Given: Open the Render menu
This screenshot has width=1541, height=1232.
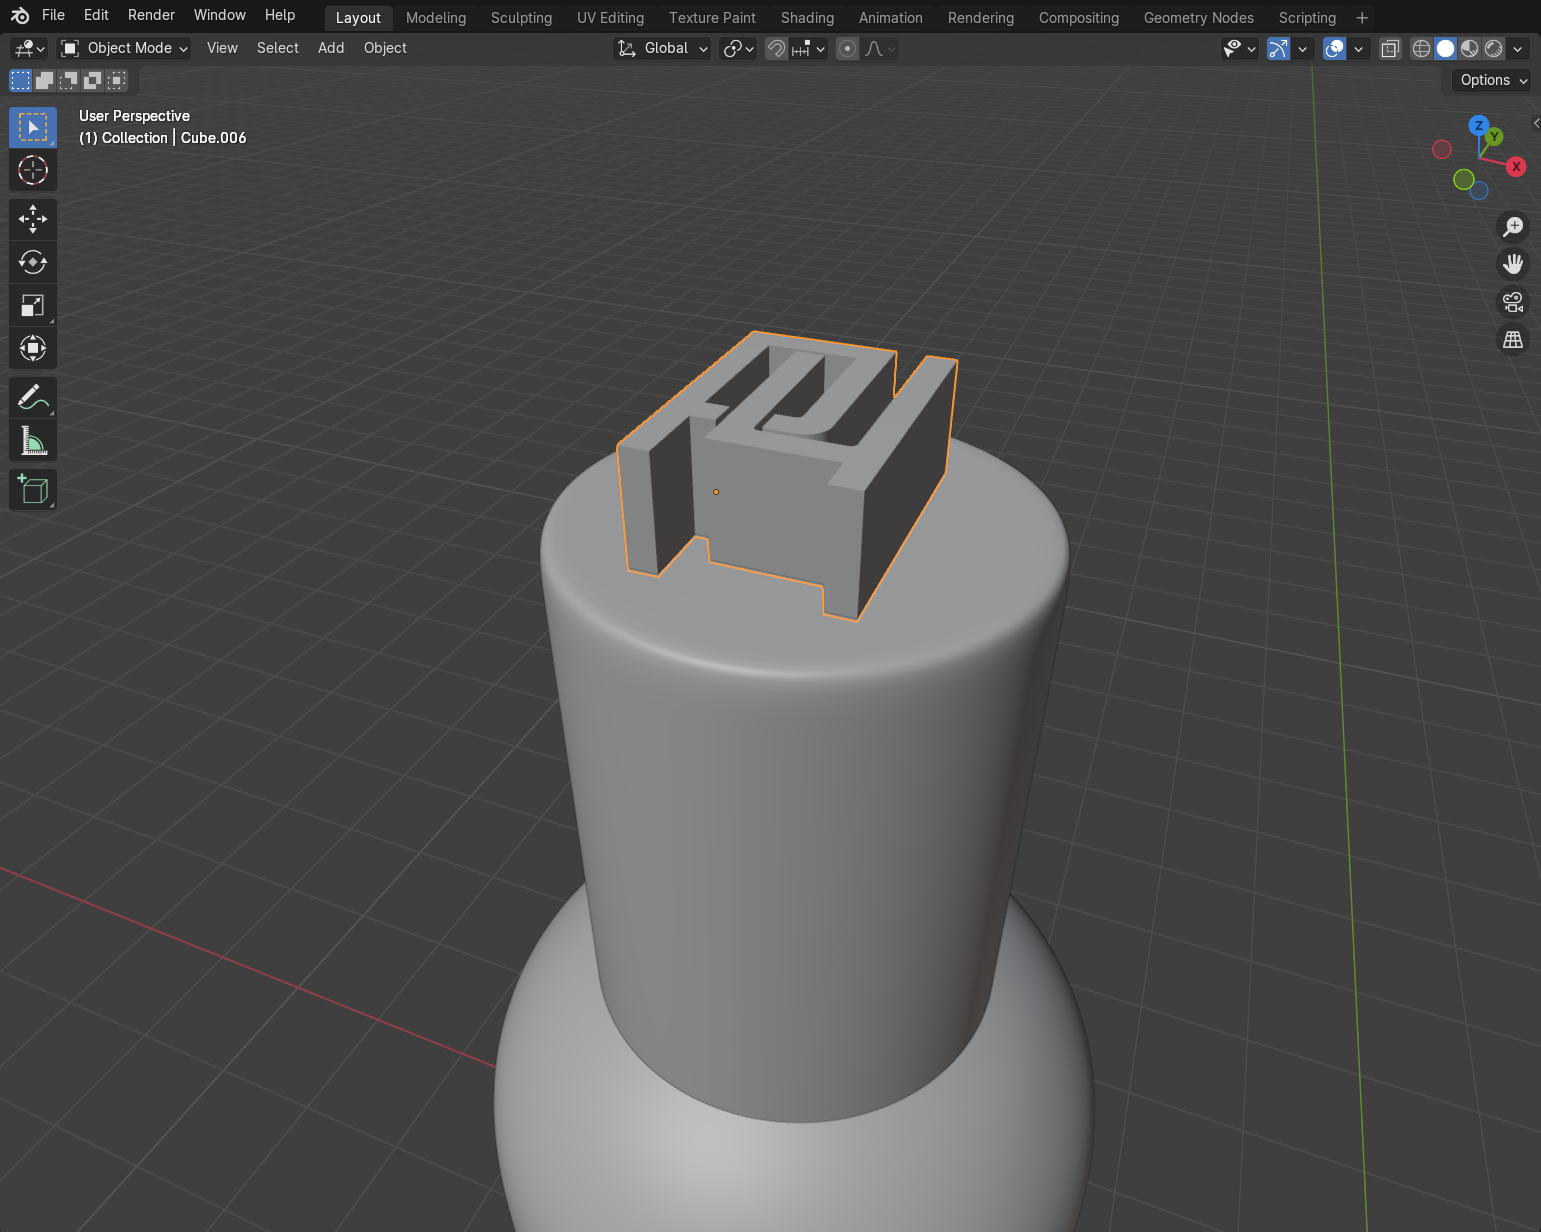Looking at the screenshot, I should [151, 15].
